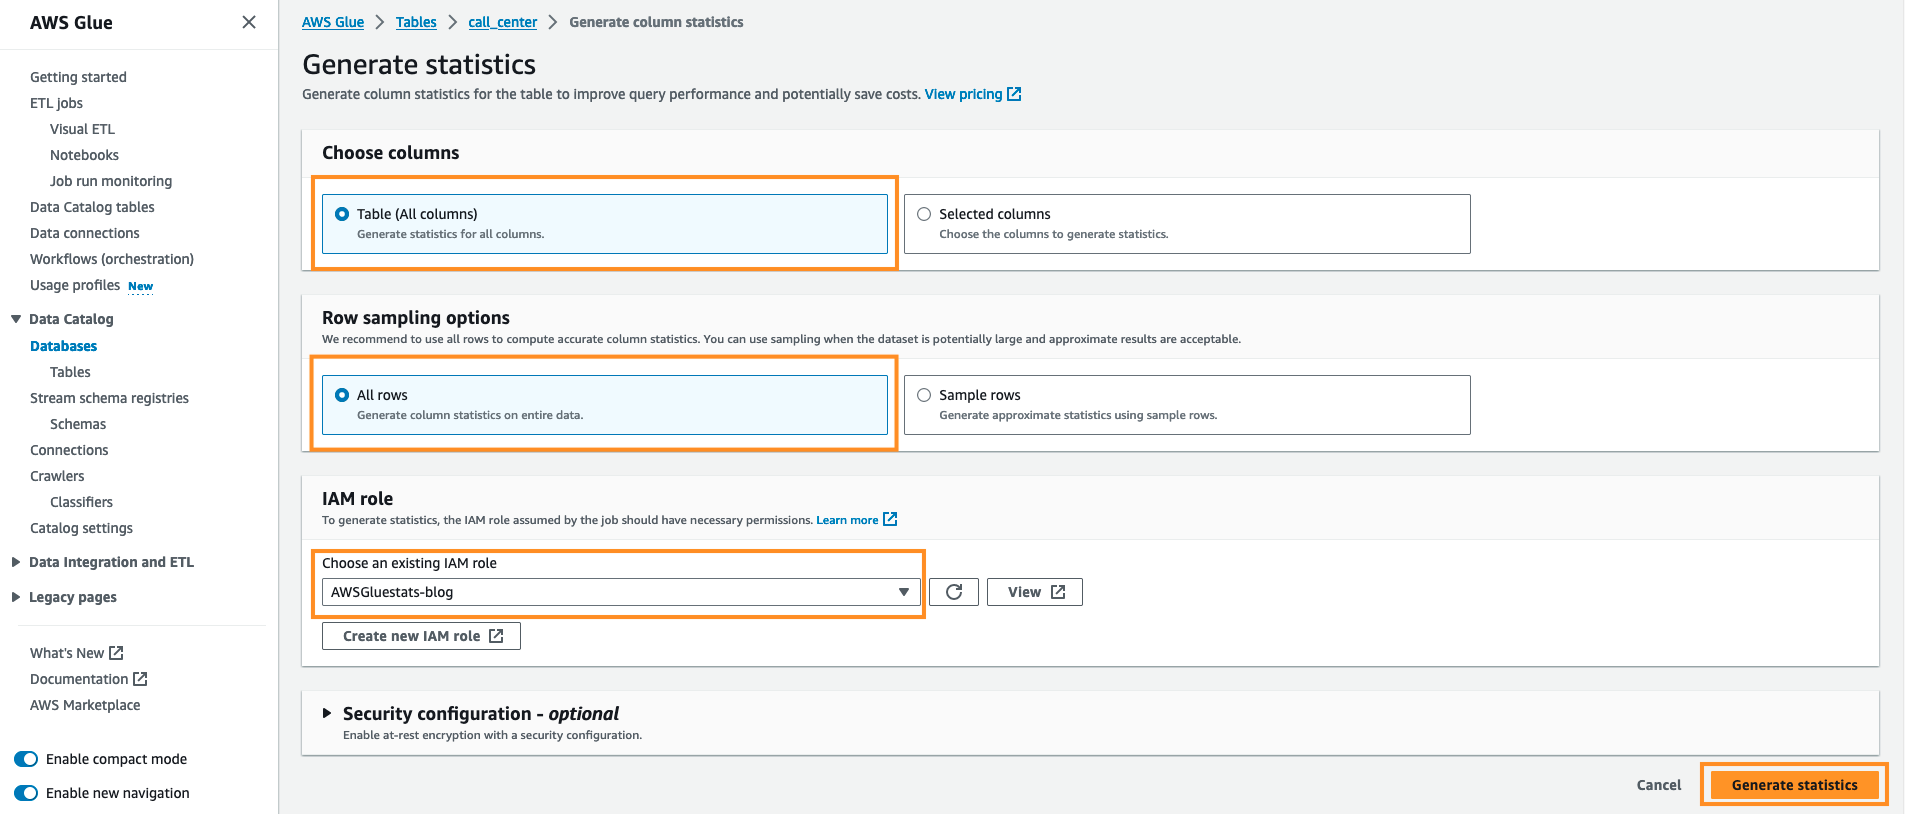Screen dimensions: 1905x814
Task: Open Tables under Data Catalog
Action: pyautogui.click(x=70, y=372)
